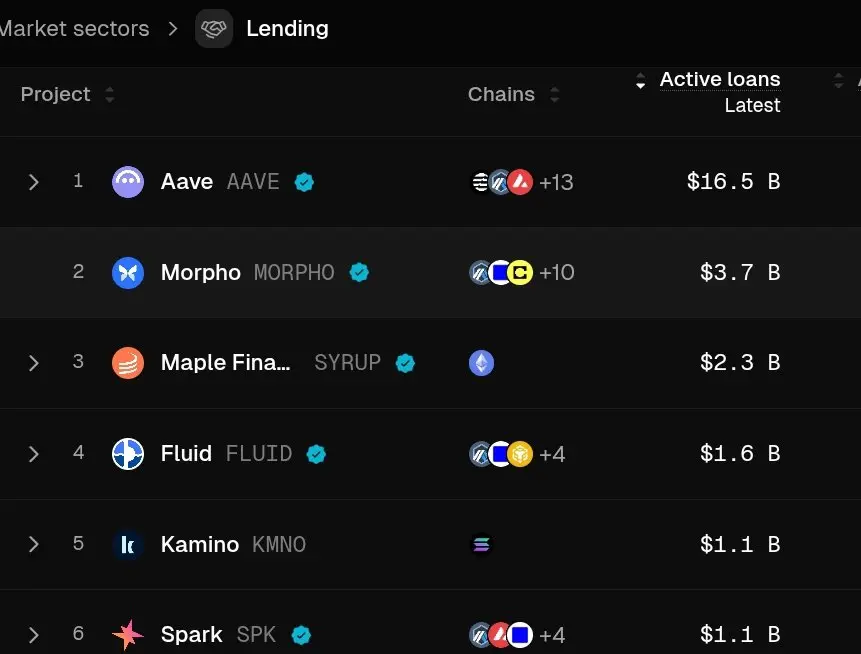The height and width of the screenshot is (654, 861).
Task: Go back to Market sectors breadcrumb
Action: (x=75, y=29)
